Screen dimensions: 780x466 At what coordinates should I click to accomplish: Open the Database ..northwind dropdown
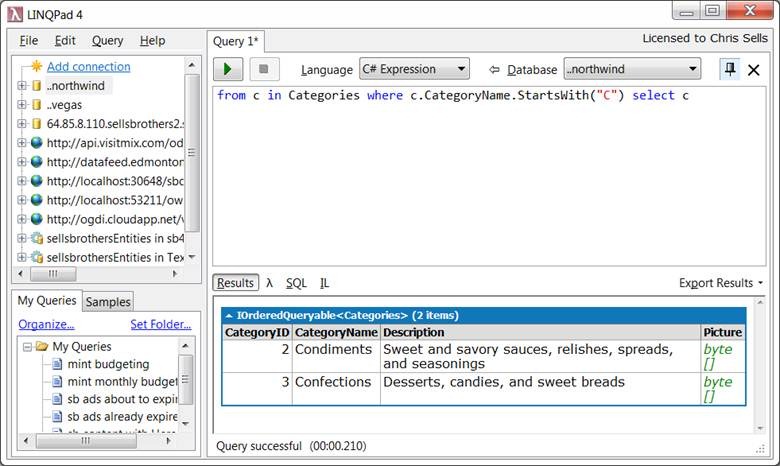(632, 69)
